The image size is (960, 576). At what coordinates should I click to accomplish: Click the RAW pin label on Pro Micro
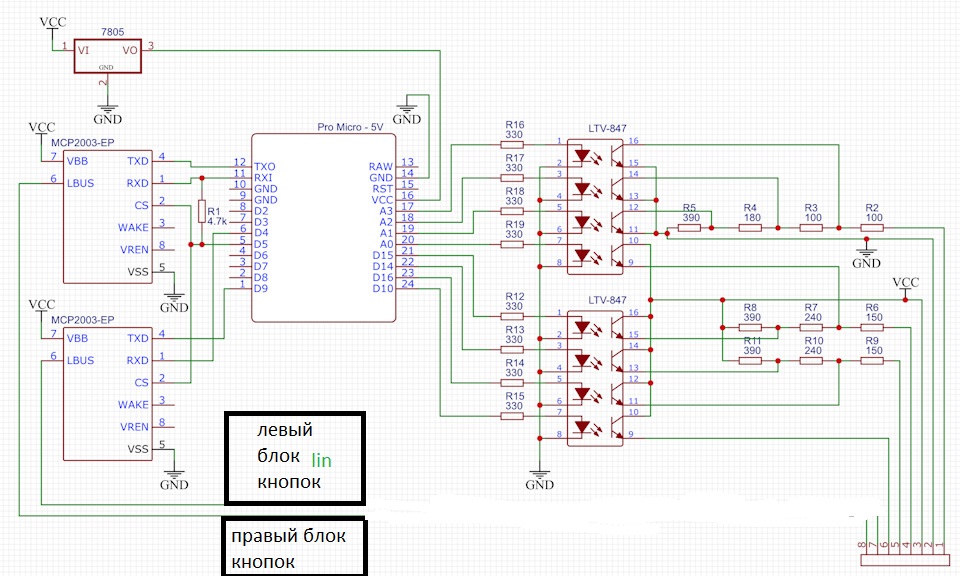[381, 166]
